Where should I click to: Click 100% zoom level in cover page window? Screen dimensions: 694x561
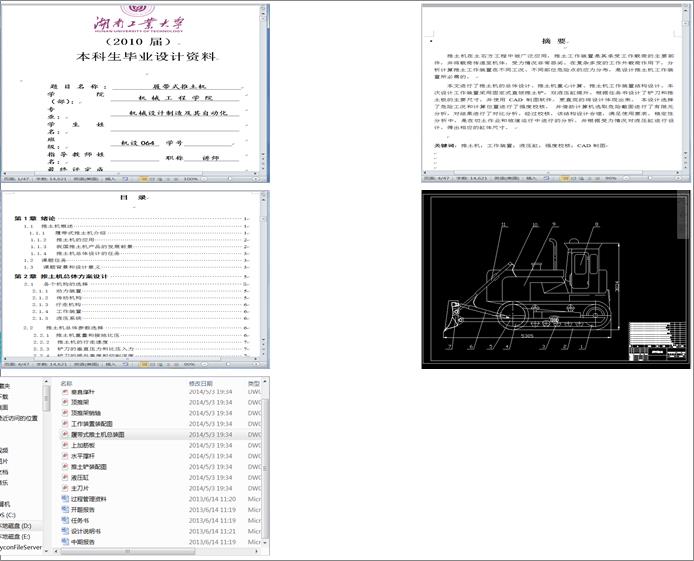(x=191, y=179)
